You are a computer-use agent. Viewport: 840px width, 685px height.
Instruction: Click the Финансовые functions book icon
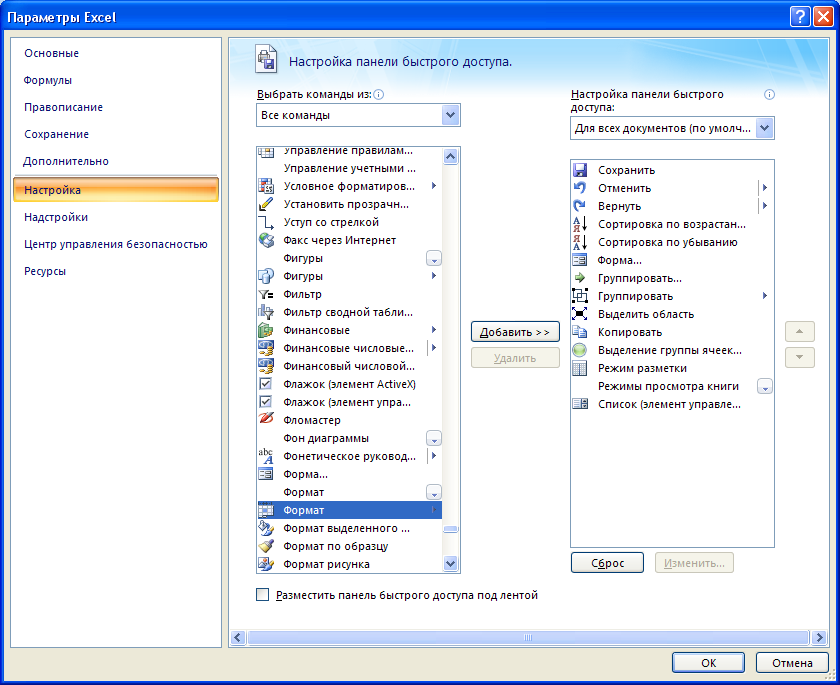[x=266, y=330]
